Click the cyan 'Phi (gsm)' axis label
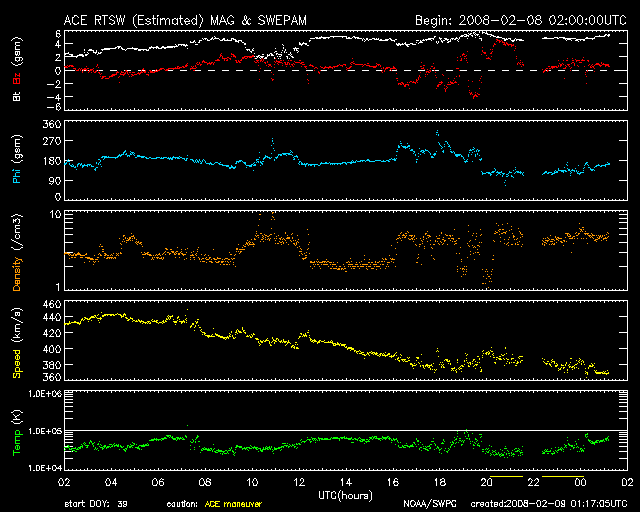Viewport: 640px width, 512px height. tap(17, 159)
